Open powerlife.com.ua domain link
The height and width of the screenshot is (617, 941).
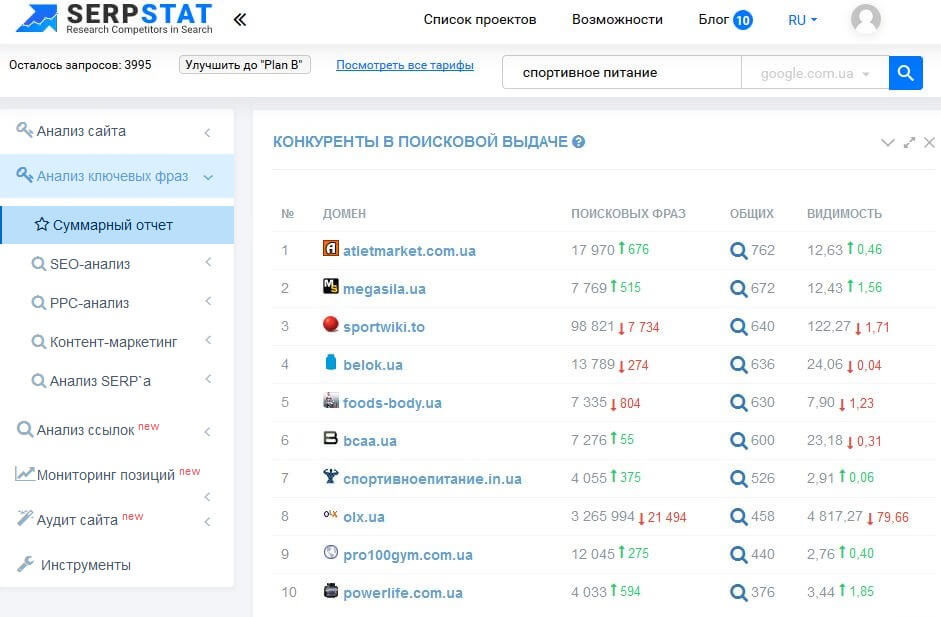point(403,593)
